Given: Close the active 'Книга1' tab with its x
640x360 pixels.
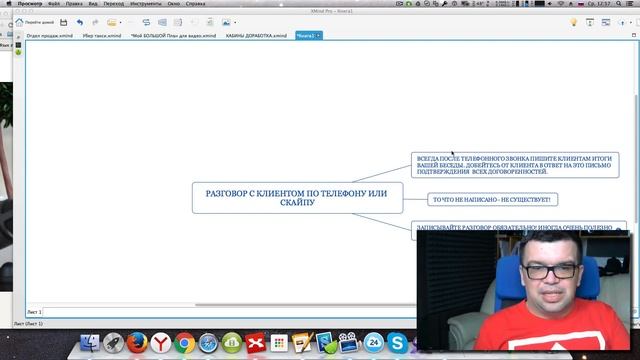Looking at the screenshot, I should coord(318,36).
